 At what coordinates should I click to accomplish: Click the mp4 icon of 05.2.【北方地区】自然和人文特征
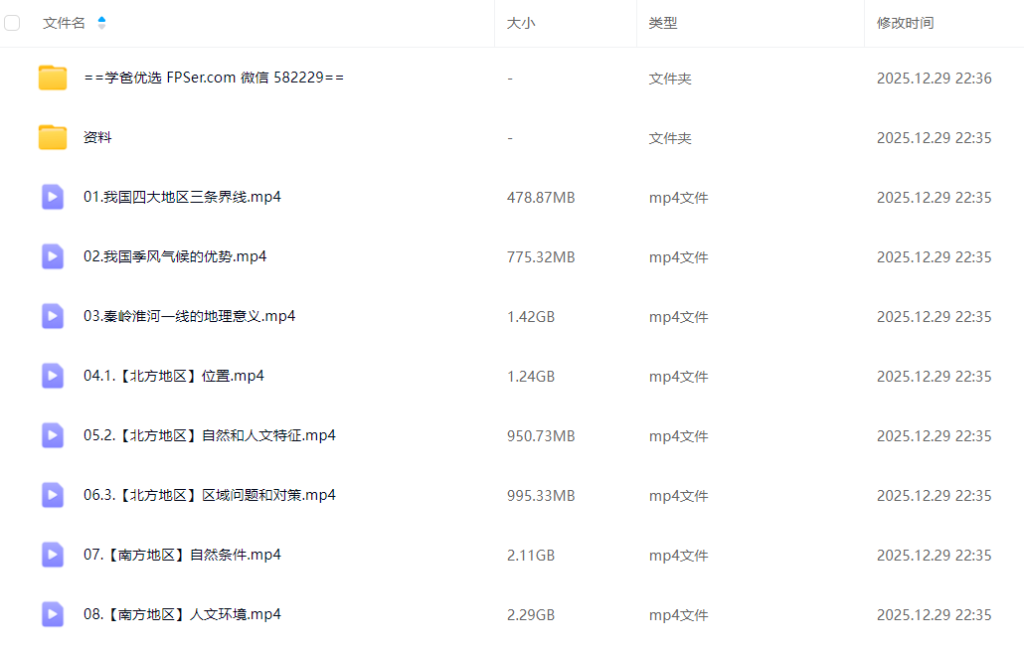52,435
